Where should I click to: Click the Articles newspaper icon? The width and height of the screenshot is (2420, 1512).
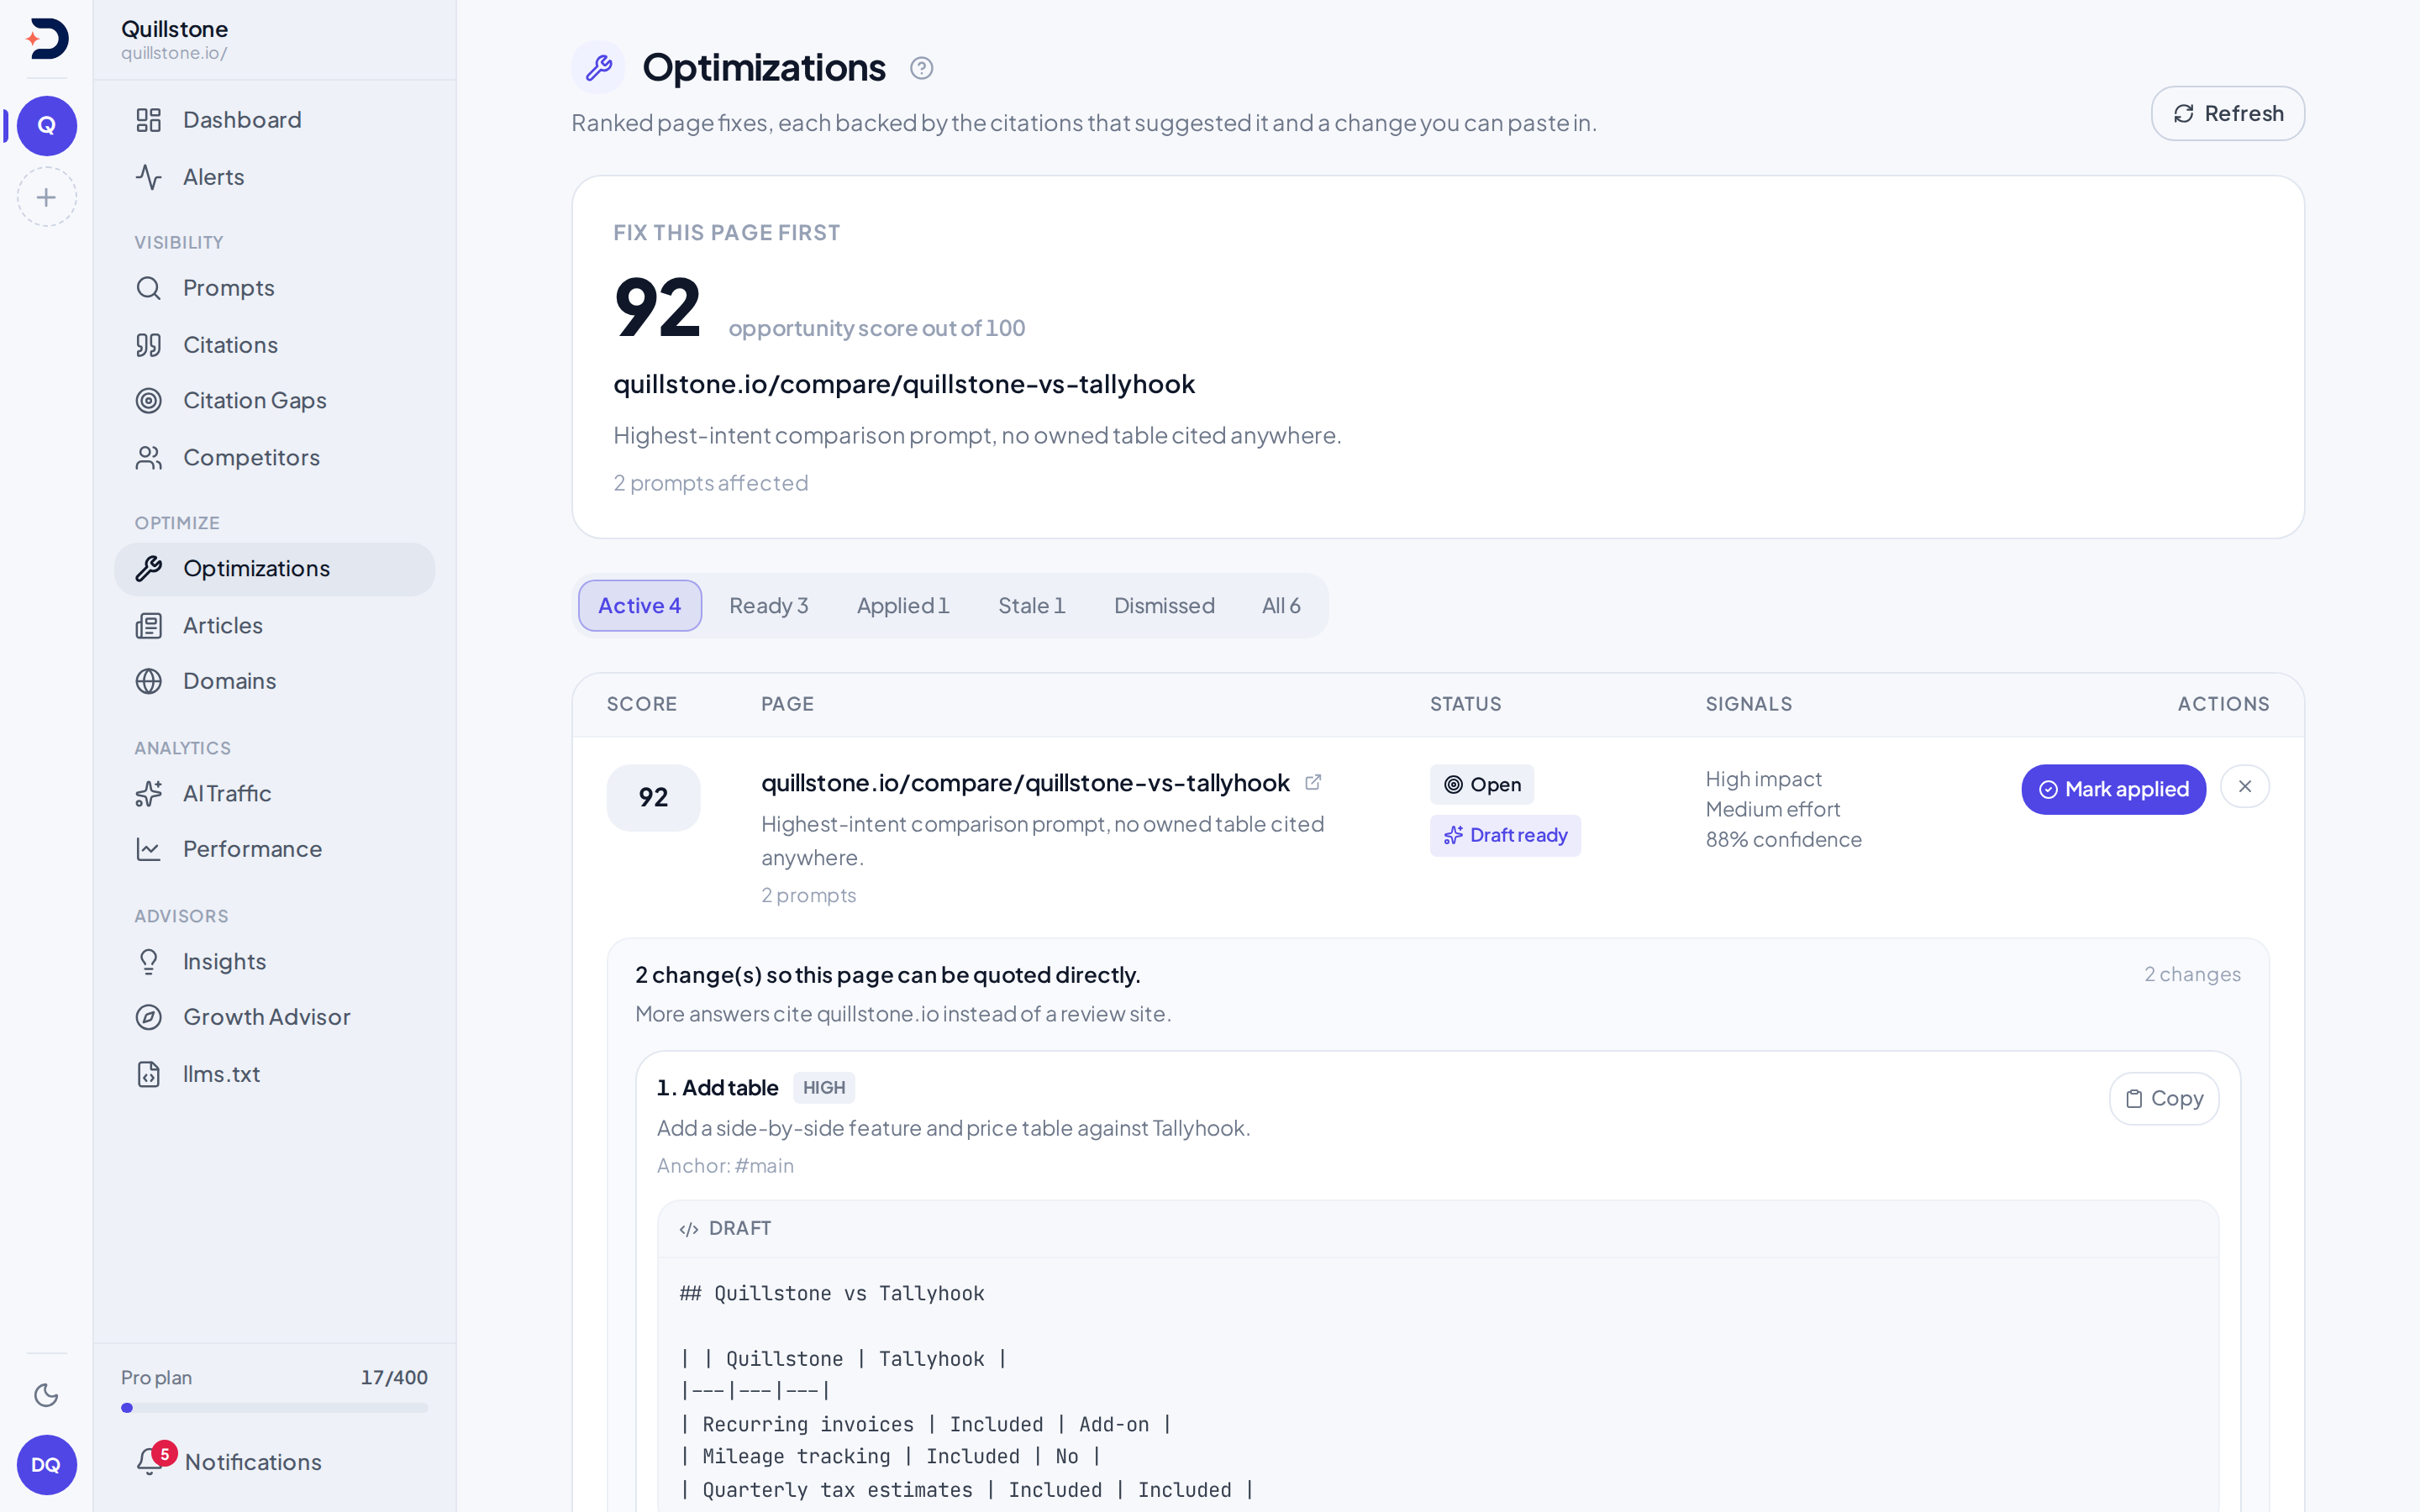tap(149, 626)
